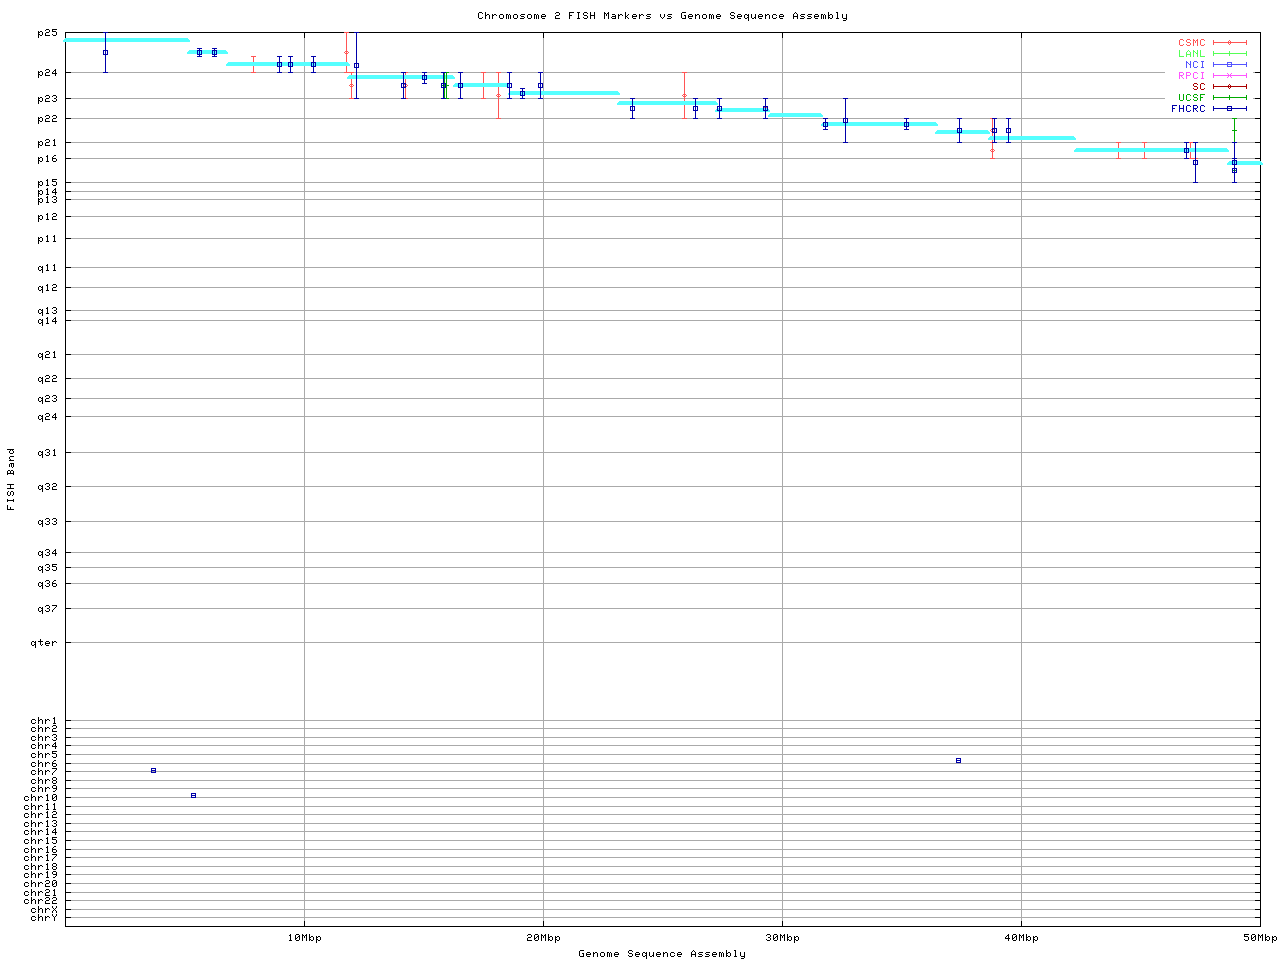This screenshot has height=960, width=1280.
Task: Click the 50Mbp x-axis tick label
Action: 1259,938
